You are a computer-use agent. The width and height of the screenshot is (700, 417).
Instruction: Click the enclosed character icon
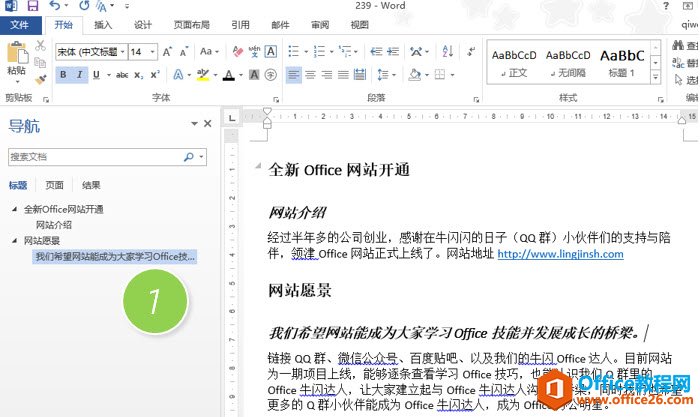[x=271, y=75]
